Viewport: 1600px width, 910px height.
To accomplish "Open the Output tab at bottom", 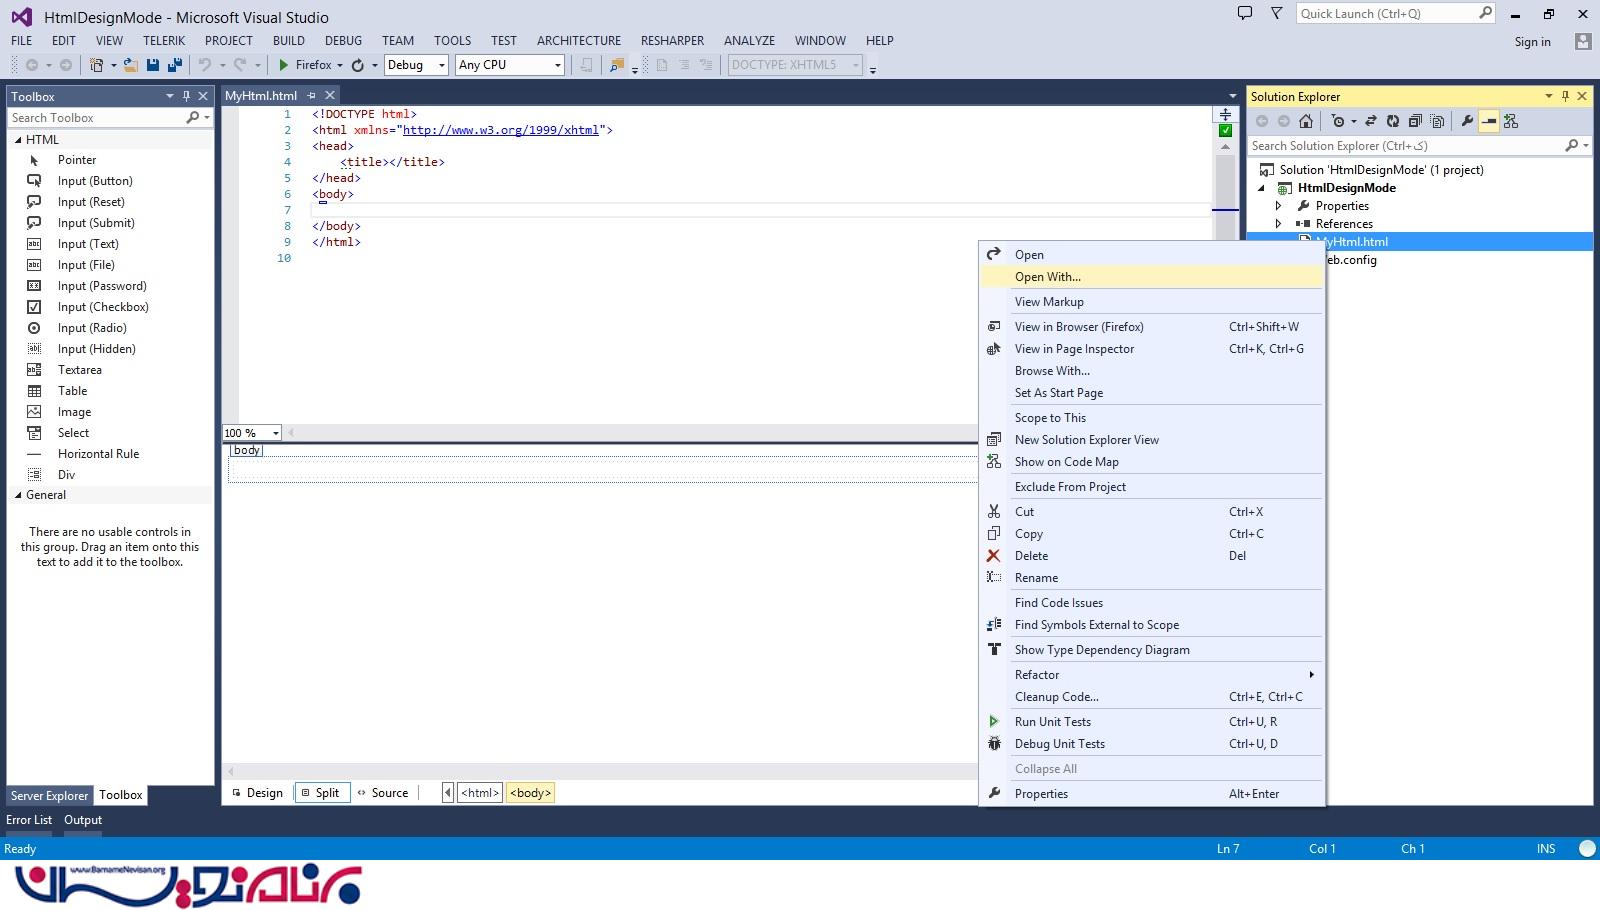I will coord(83,820).
